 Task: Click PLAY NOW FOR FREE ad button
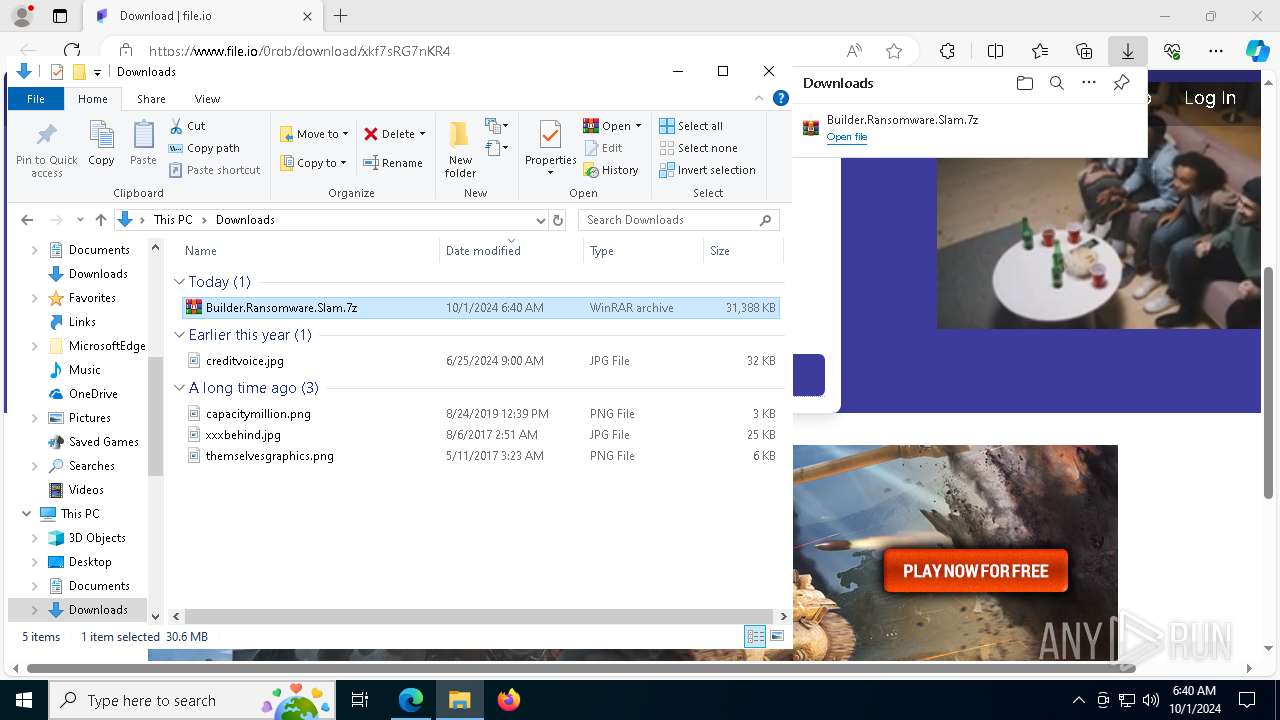[x=975, y=571]
